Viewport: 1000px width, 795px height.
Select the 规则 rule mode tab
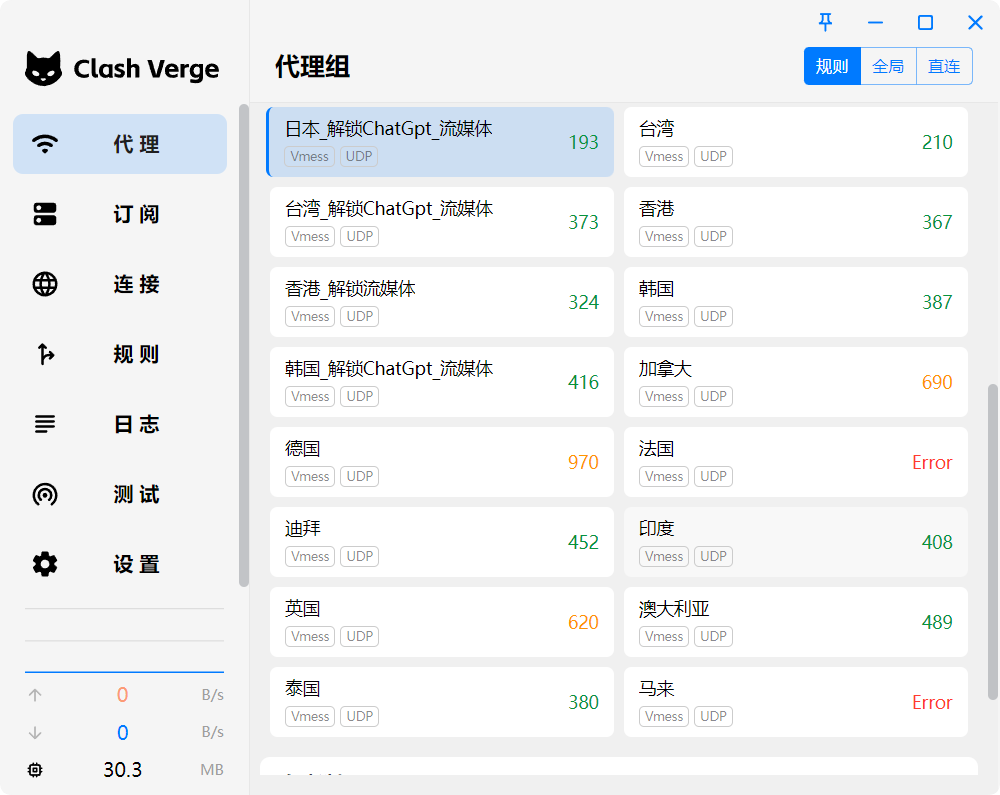pyautogui.click(x=832, y=65)
